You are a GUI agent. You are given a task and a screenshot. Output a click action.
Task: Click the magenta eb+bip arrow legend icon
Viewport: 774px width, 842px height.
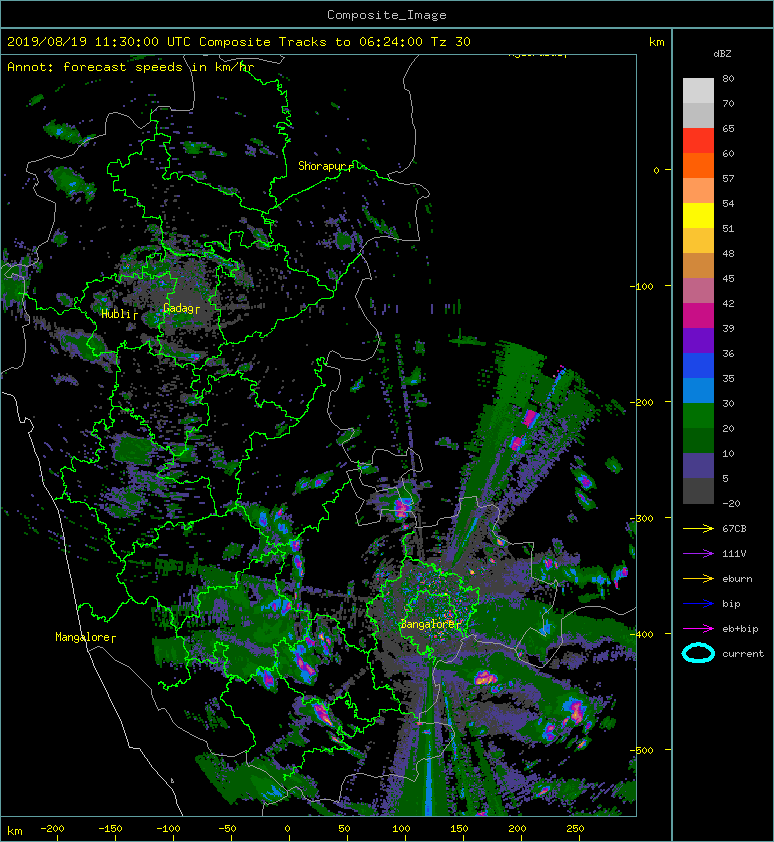(698, 629)
